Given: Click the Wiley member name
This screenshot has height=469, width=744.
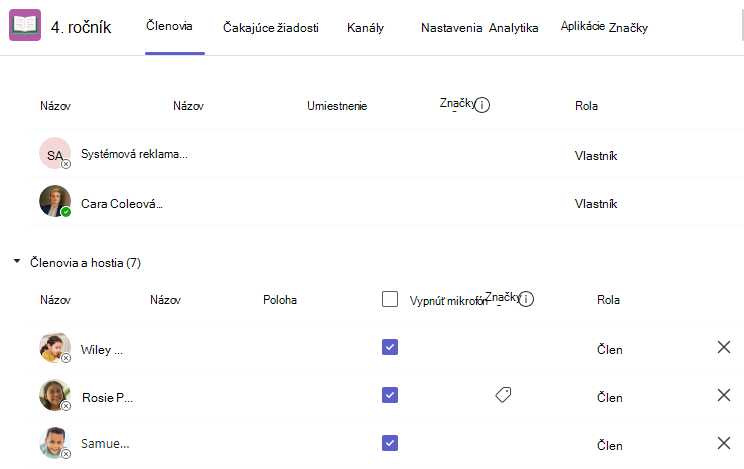Looking at the screenshot, I should (102, 350).
